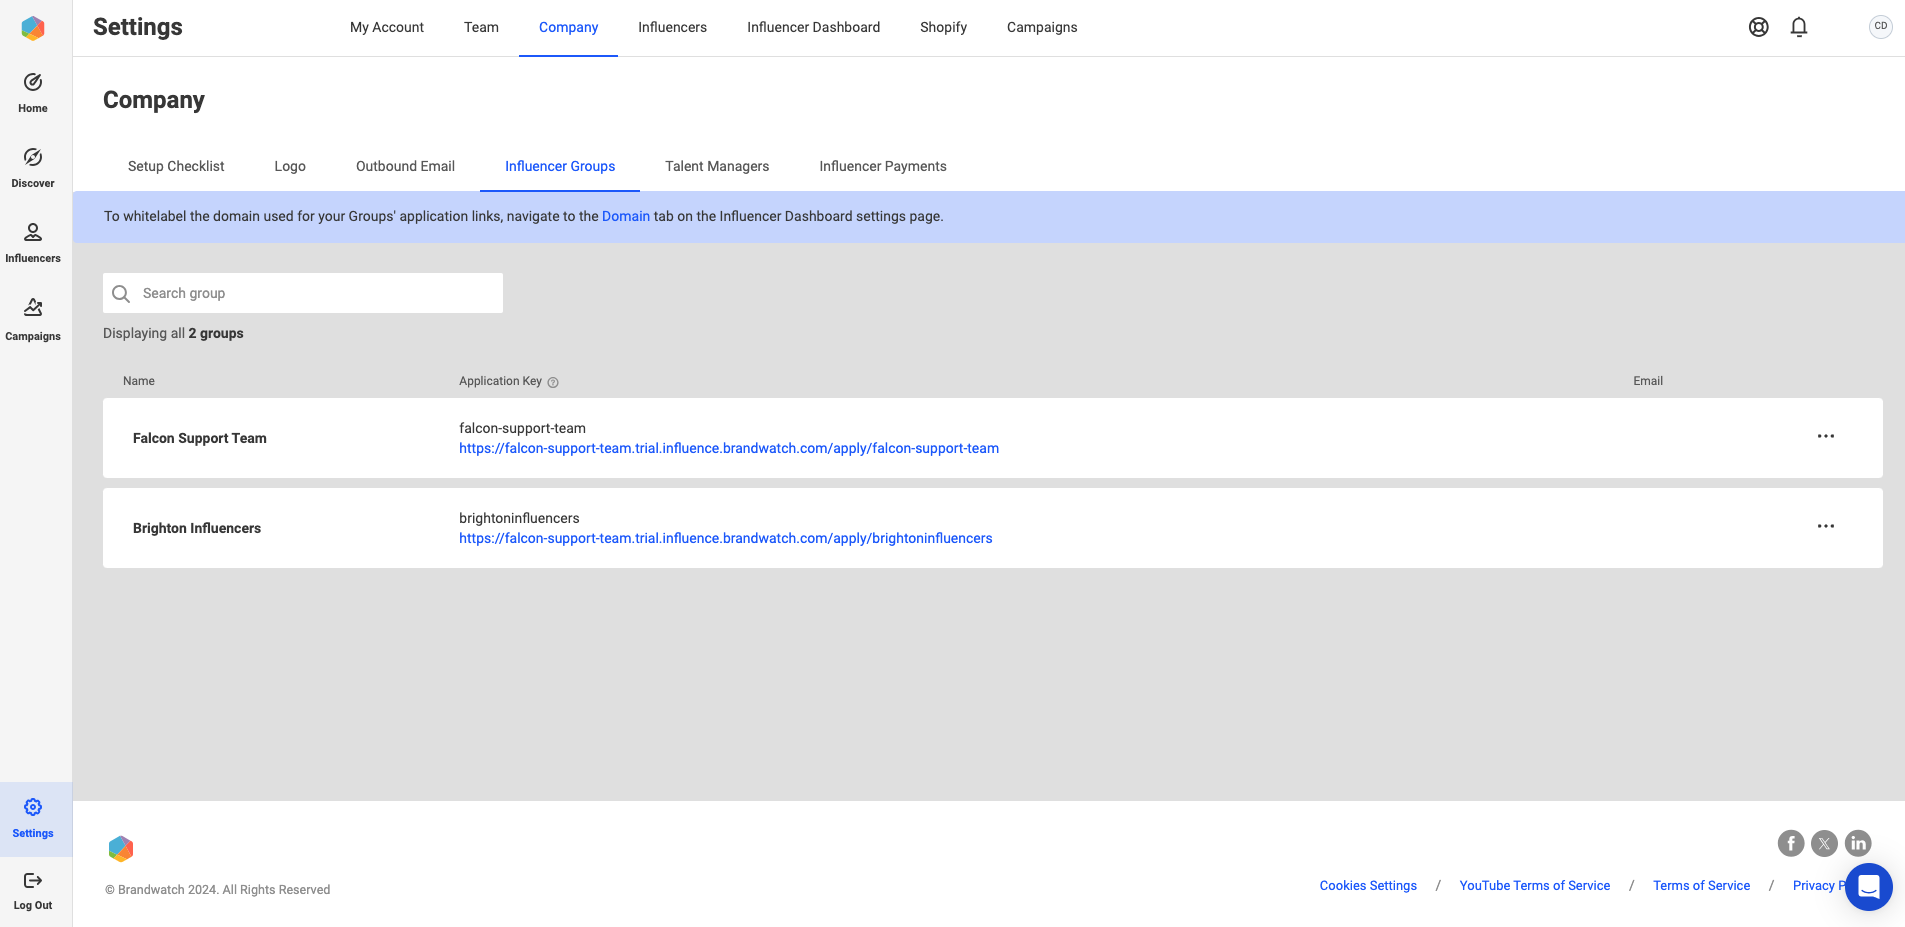Click the brightoninfluencers key text

519,518
